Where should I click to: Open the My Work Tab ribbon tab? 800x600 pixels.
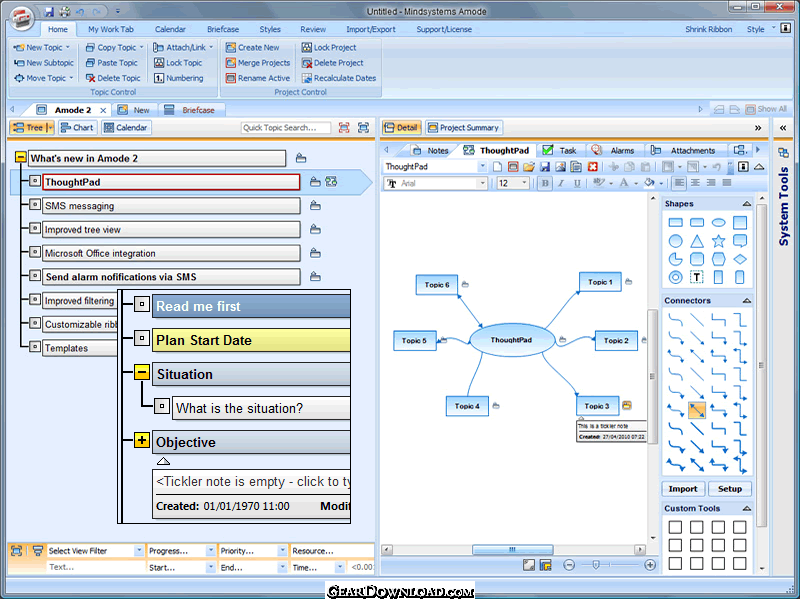[111, 29]
